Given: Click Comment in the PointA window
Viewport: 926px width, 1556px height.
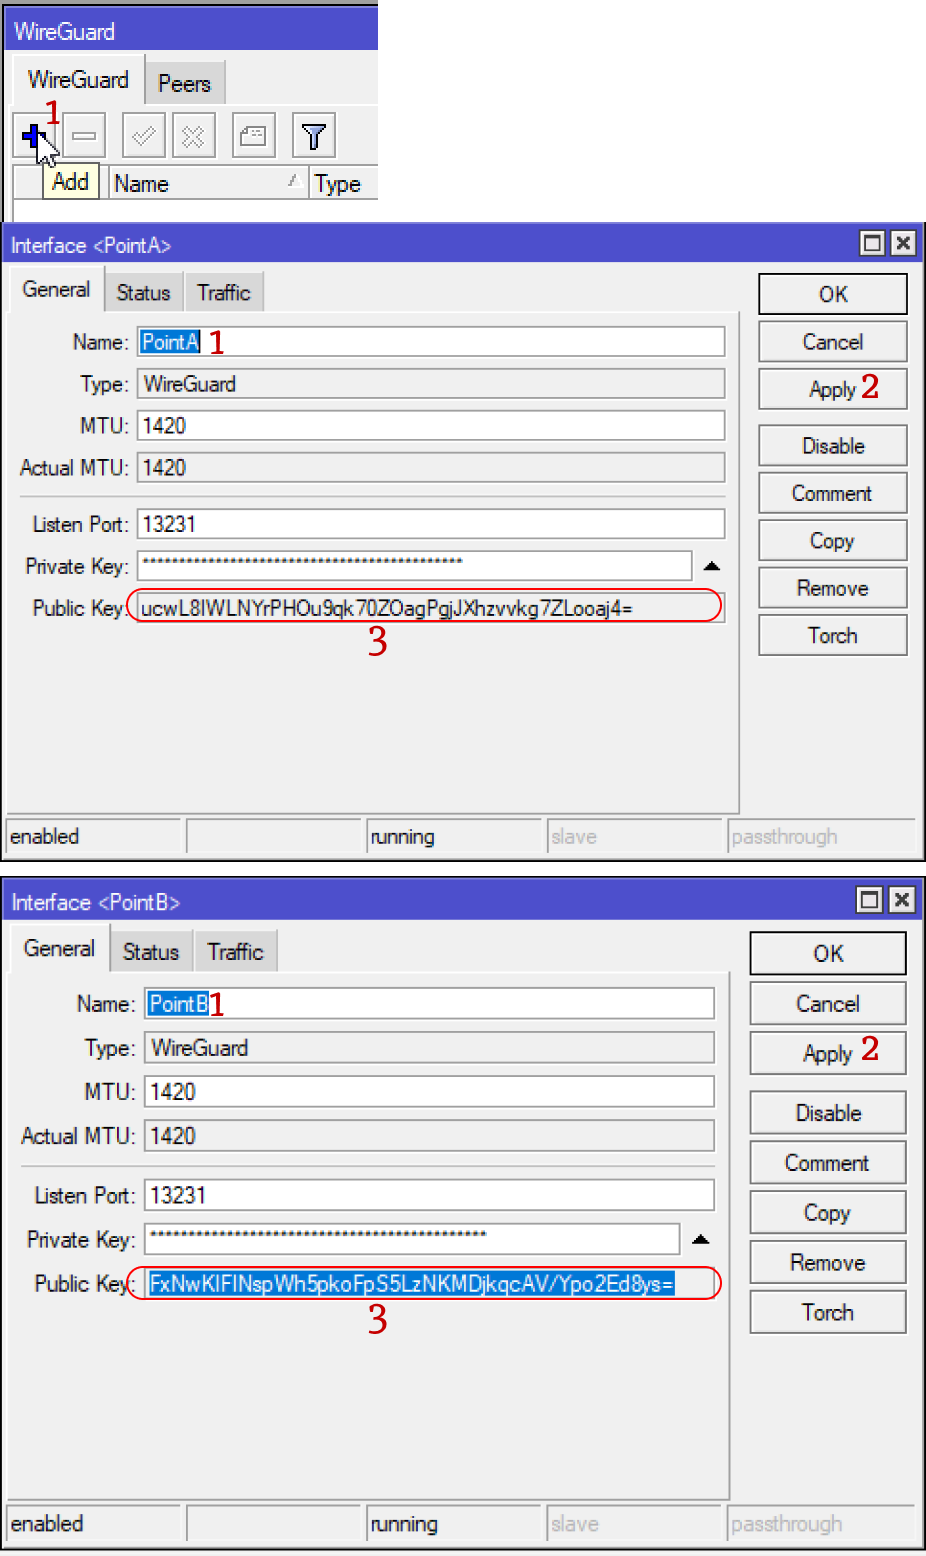Looking at the screenshot, I should 833,493.
